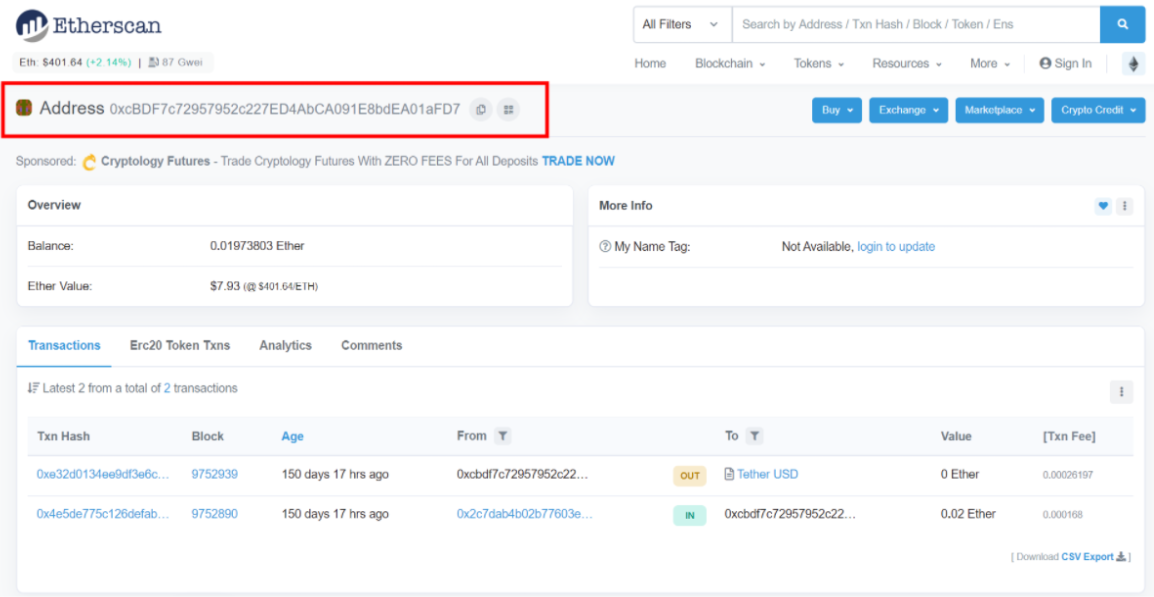The image size is (1154, 597).
Task: Open the More Info options three-dot menu
Action: [x=1124, y=206]
